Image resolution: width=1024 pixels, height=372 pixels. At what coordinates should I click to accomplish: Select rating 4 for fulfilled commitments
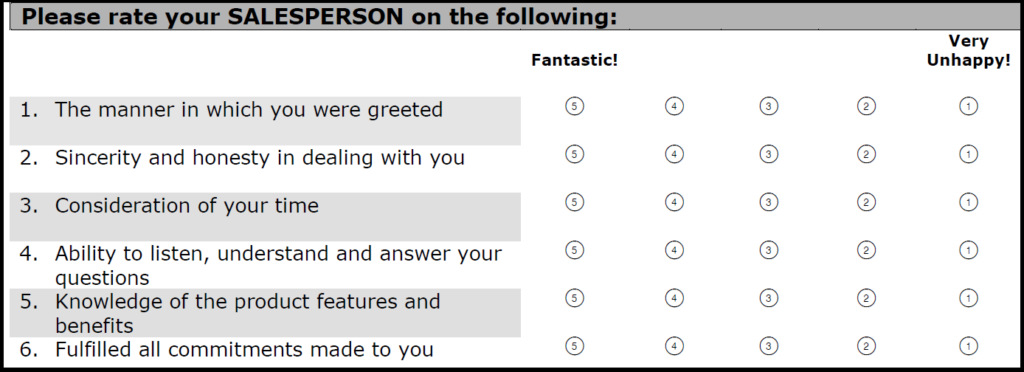[x=674, y=346]
